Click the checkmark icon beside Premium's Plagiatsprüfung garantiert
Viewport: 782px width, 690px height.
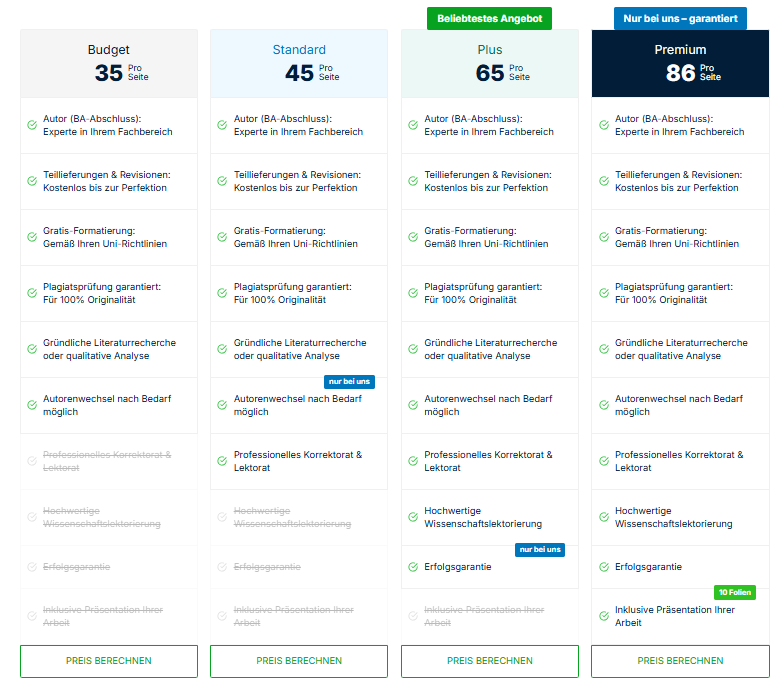pos(604,293)
